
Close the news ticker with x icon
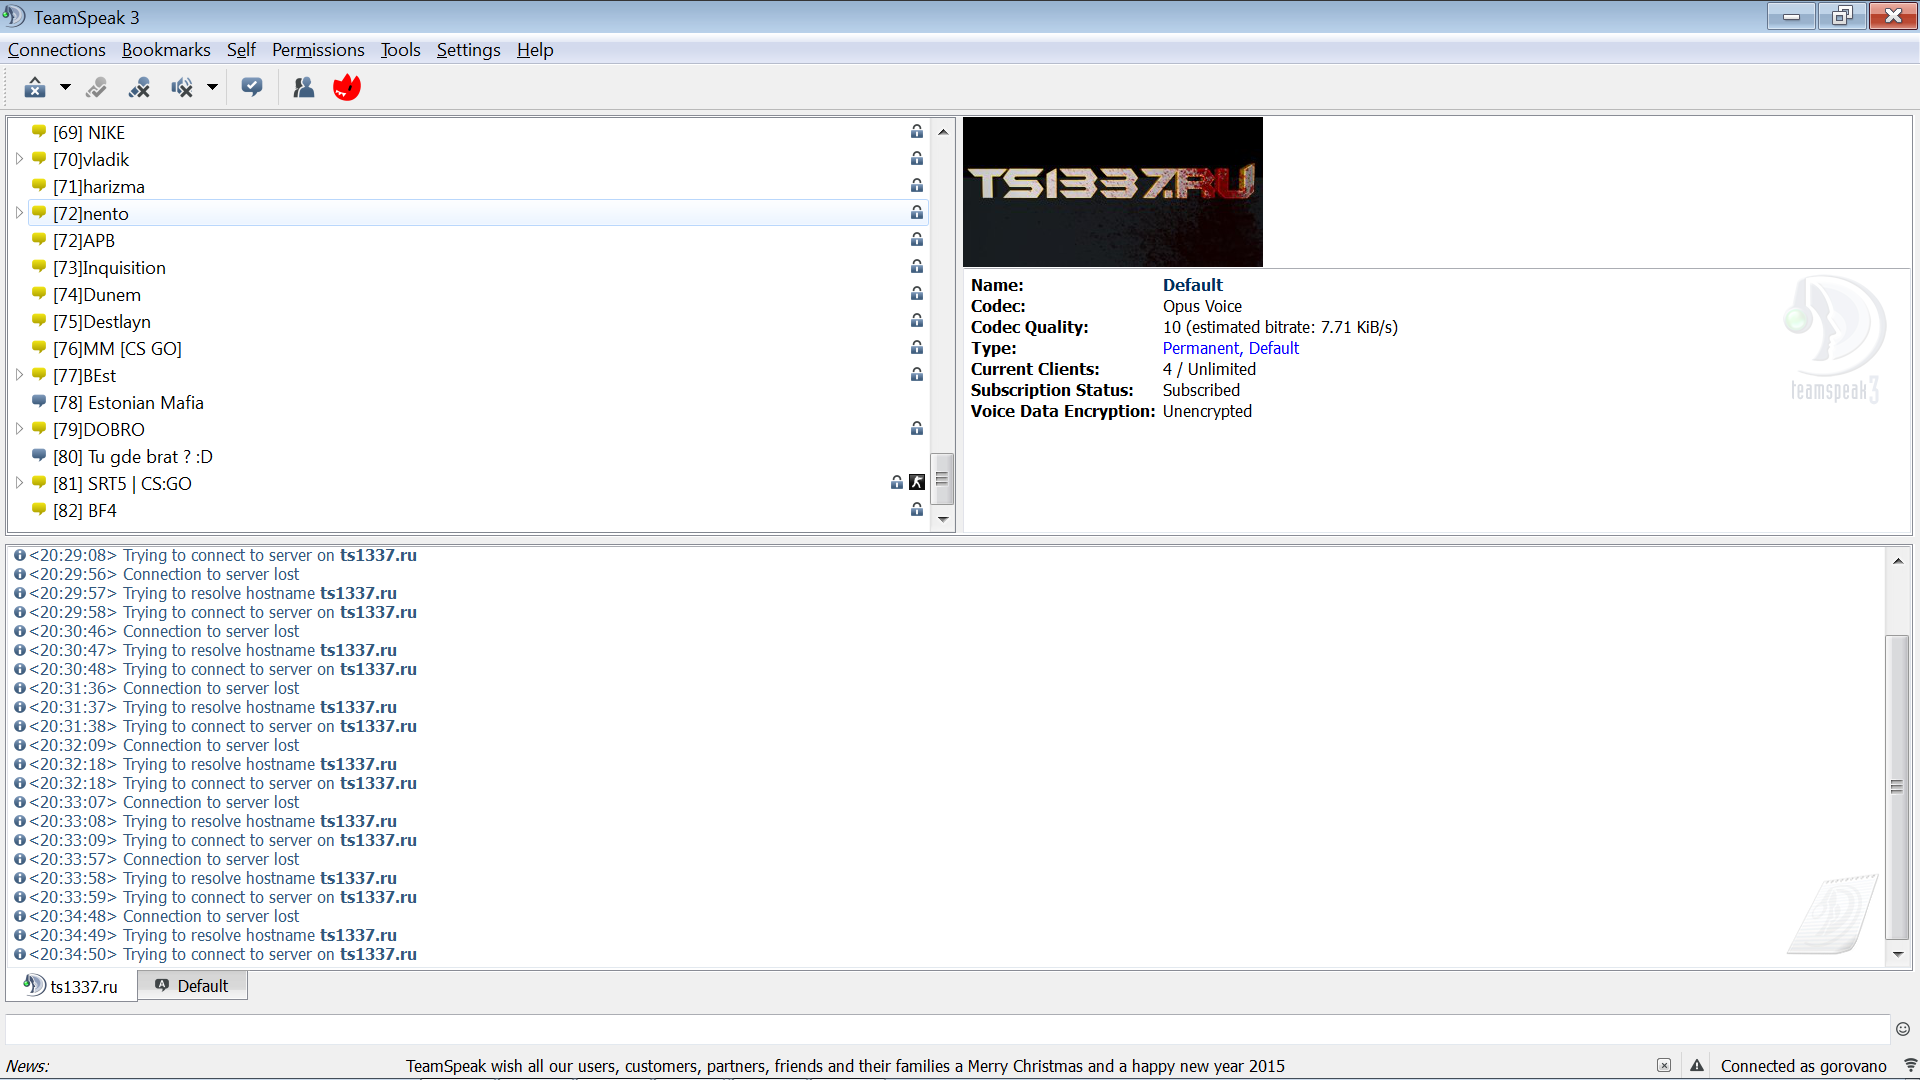(x=1664, y=1066)
